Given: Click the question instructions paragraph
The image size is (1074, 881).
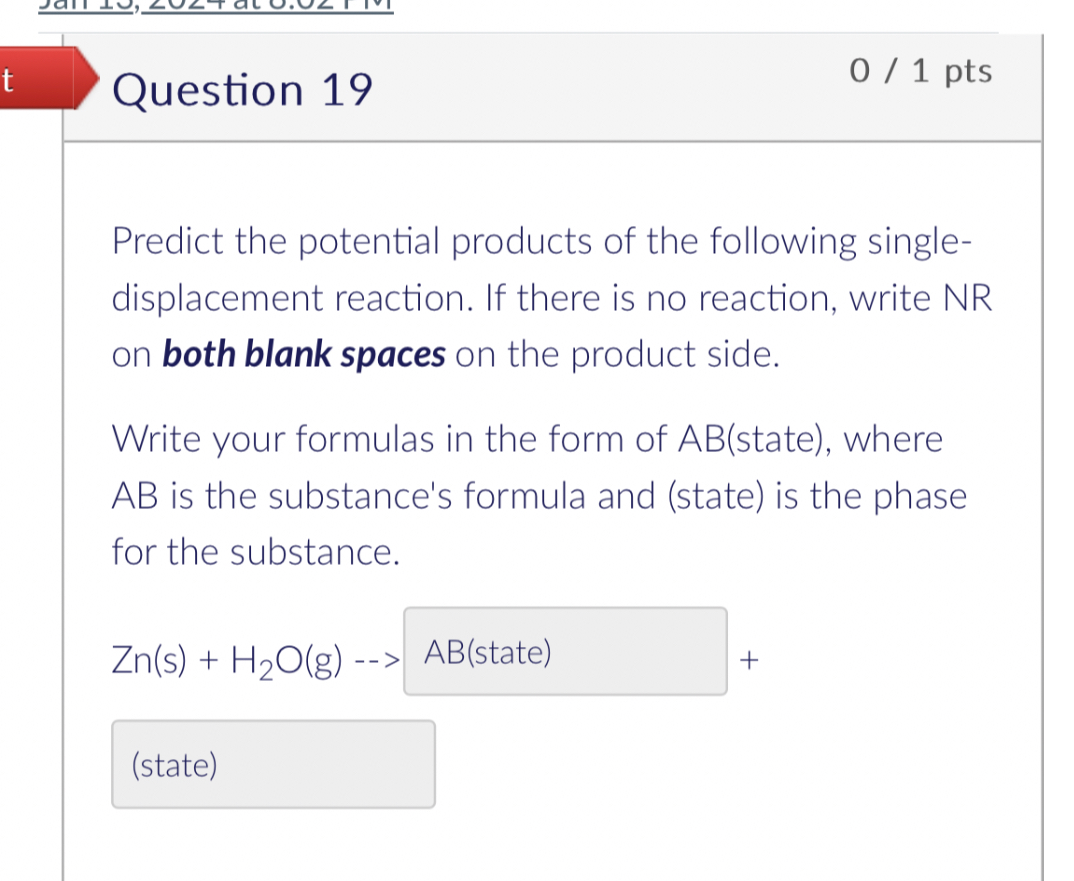Looking at the screenshot, I should pyautogui.click(x=550, y=296).
